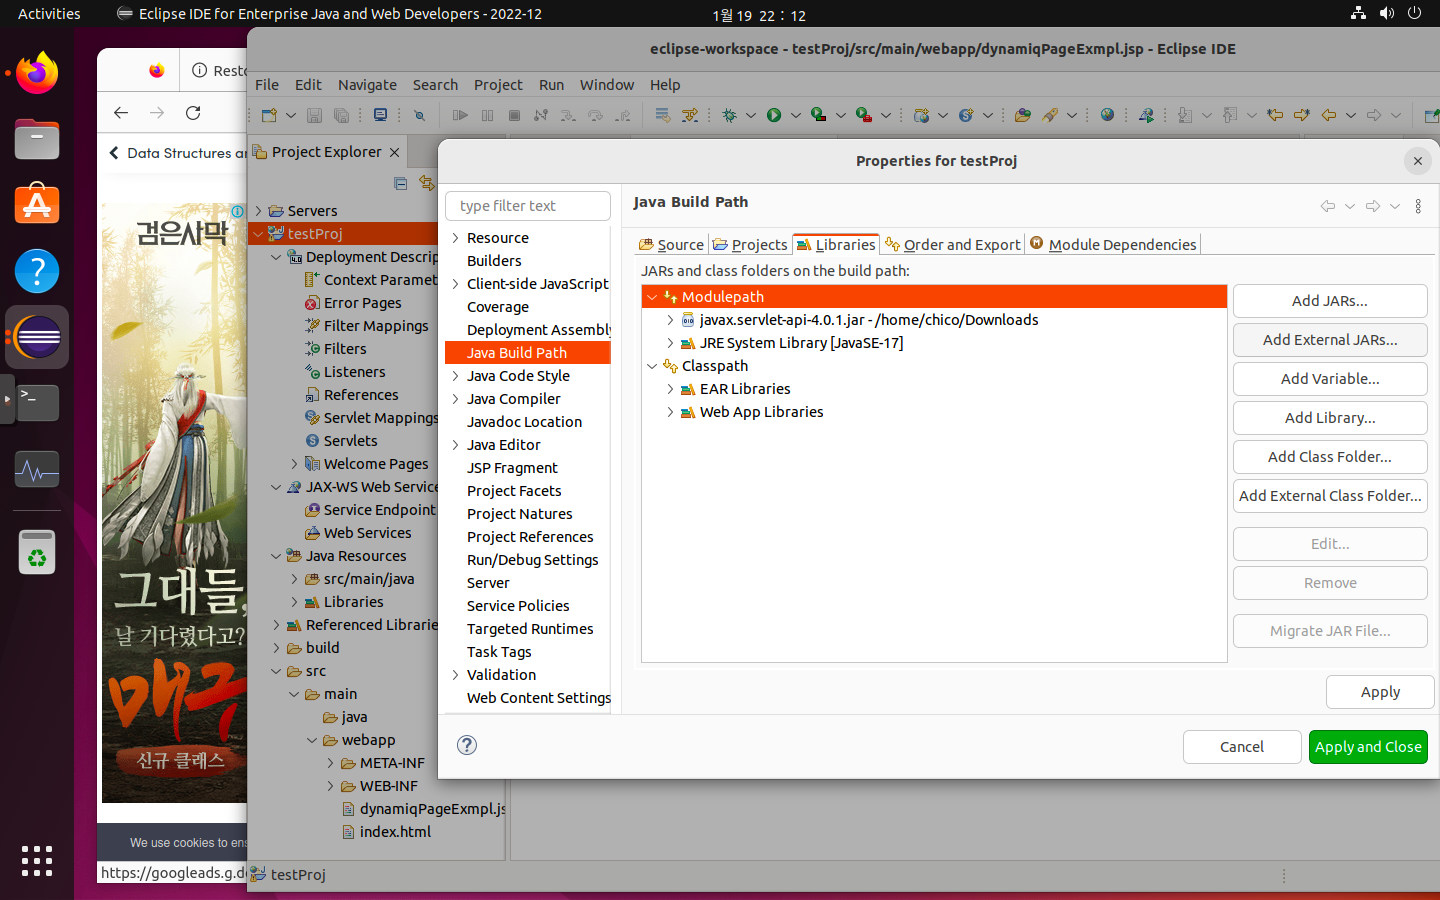Expand the Java Compiler properties category
This screenshot has height=900, width=1440.
coord(456,399)
